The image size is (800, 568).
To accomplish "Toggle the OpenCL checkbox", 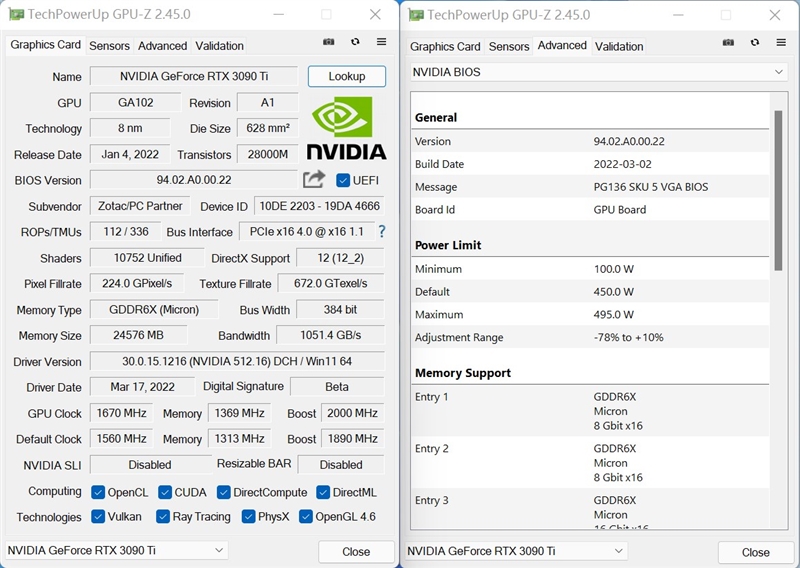I will click(x=98, y=492).
